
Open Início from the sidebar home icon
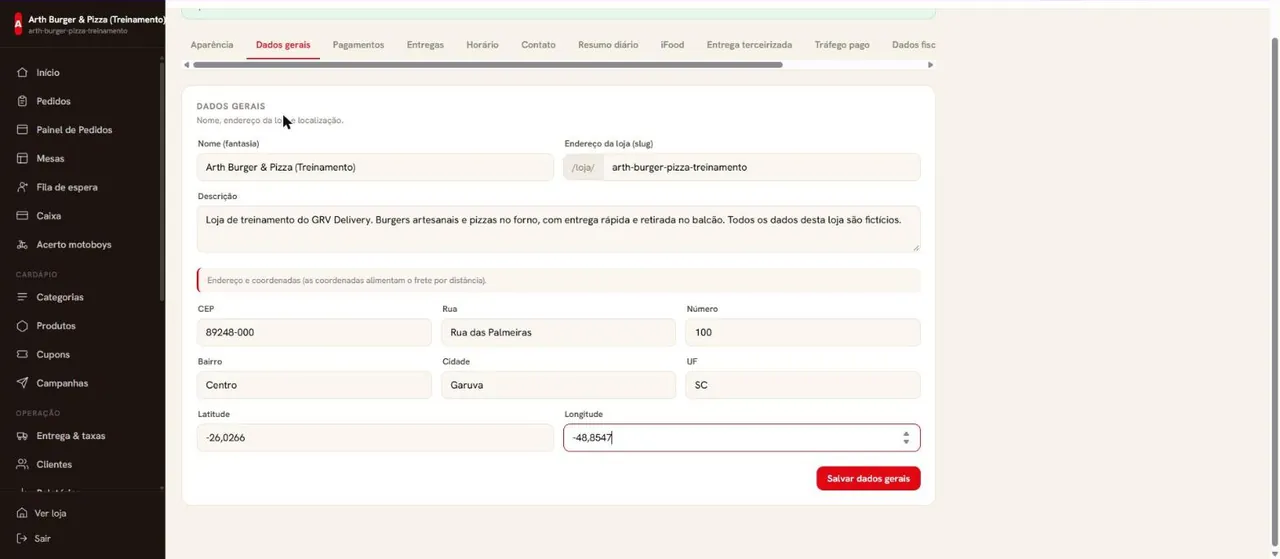coord(22,73)
